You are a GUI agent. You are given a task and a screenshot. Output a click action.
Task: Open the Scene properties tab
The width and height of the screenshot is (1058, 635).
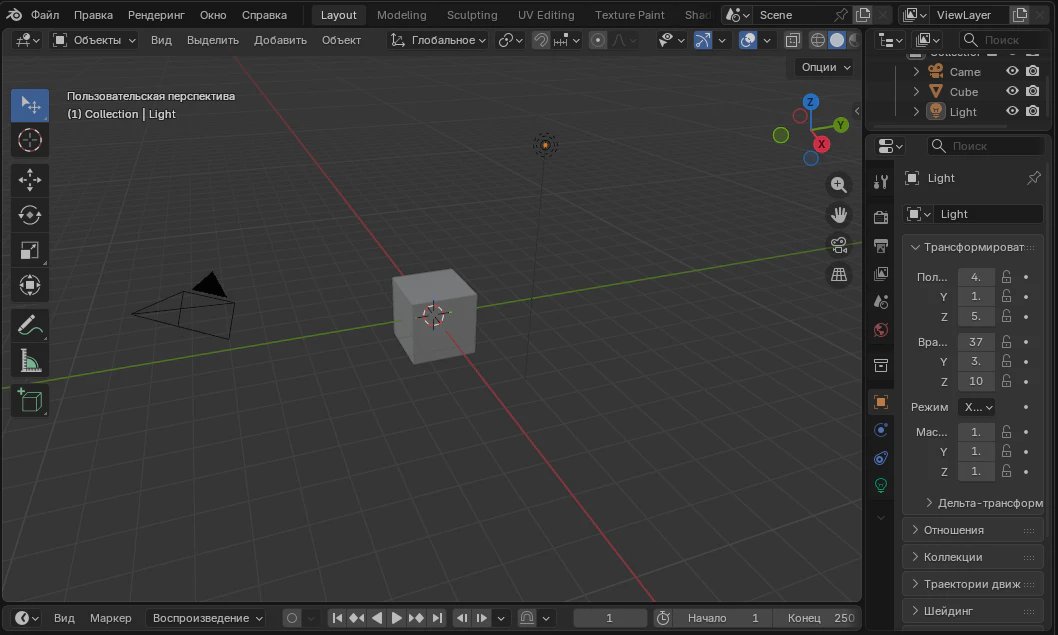pos(881,302)
